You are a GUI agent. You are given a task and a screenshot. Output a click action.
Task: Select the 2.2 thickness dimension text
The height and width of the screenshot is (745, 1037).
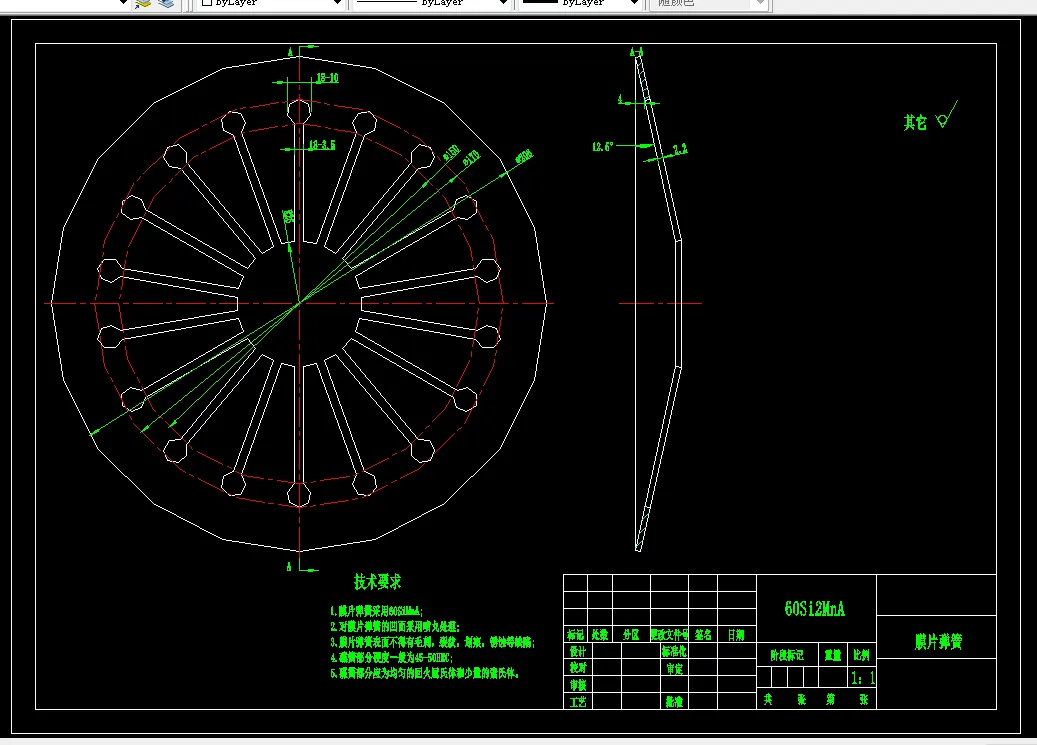680,149
